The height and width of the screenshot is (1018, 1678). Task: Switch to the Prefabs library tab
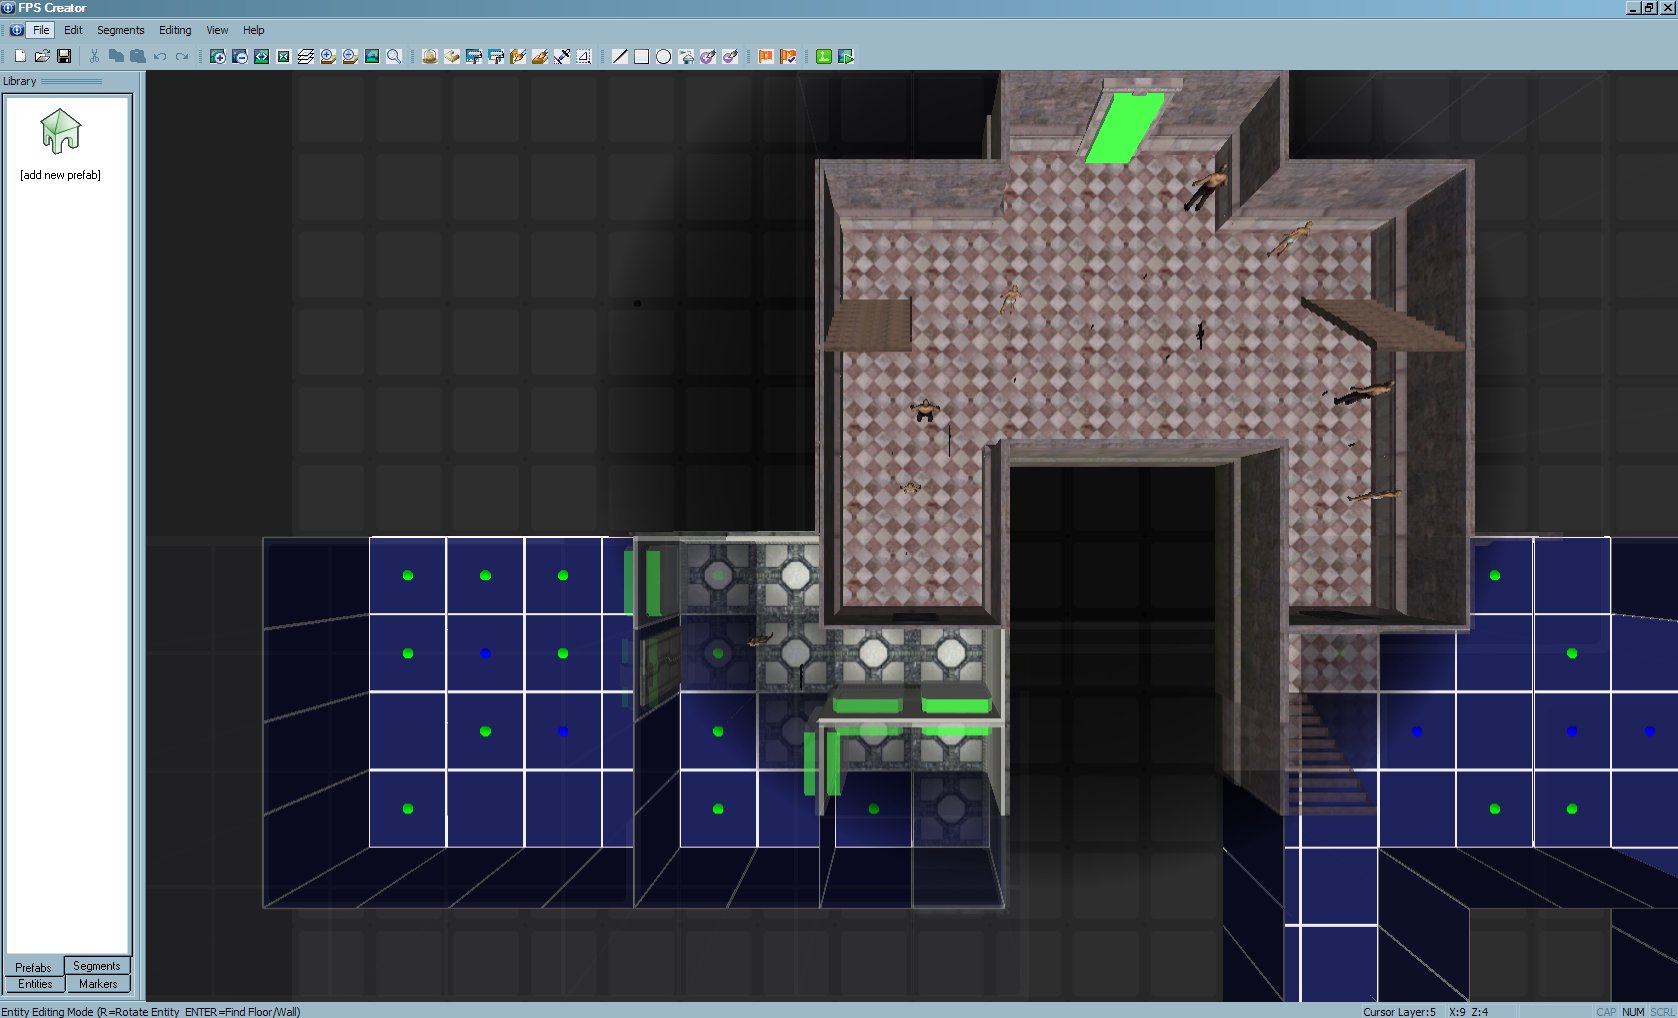(34, 967)
